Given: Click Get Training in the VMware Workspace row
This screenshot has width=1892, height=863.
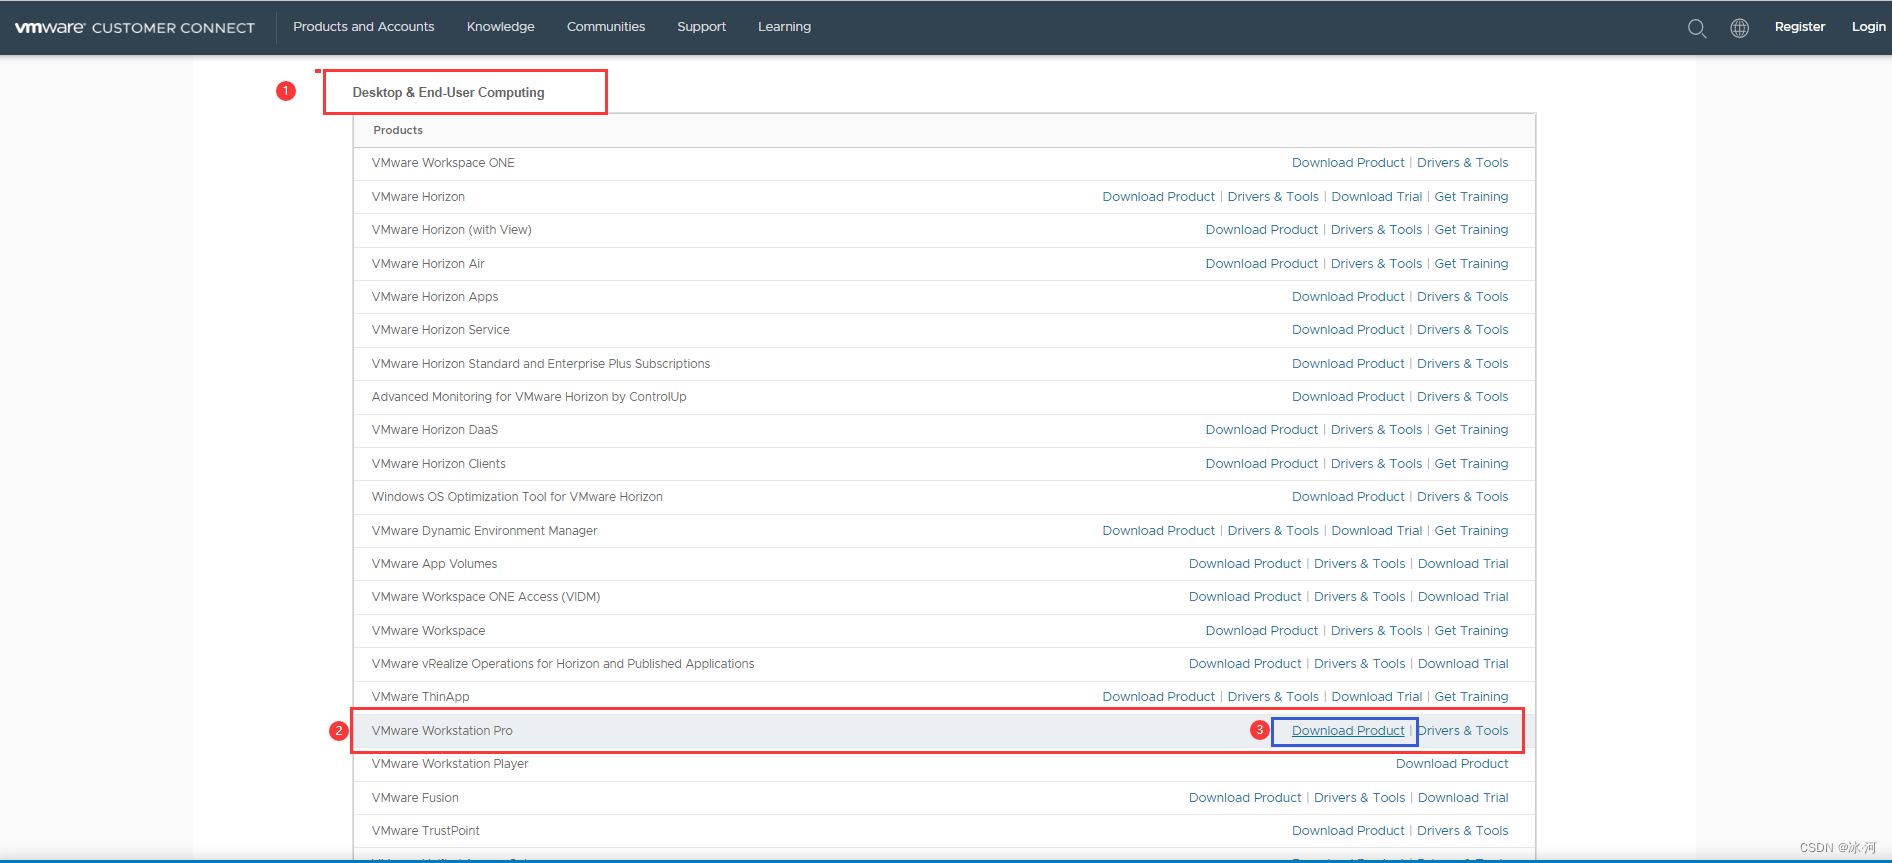Looking at the screenshot, I should point(1472,631).
